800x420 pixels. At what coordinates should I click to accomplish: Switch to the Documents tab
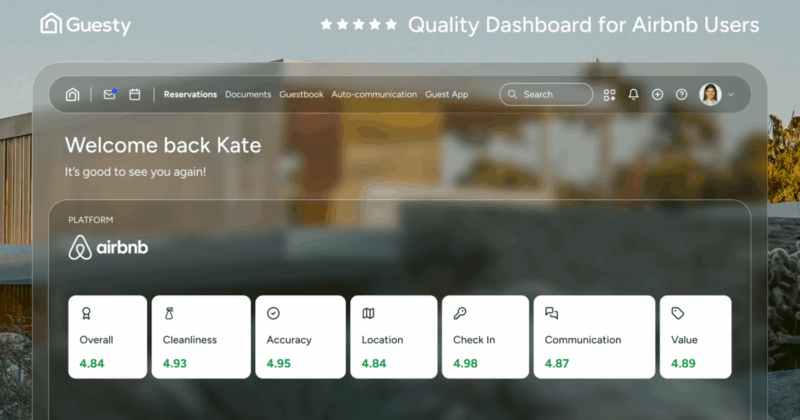[x=248, y=94]
